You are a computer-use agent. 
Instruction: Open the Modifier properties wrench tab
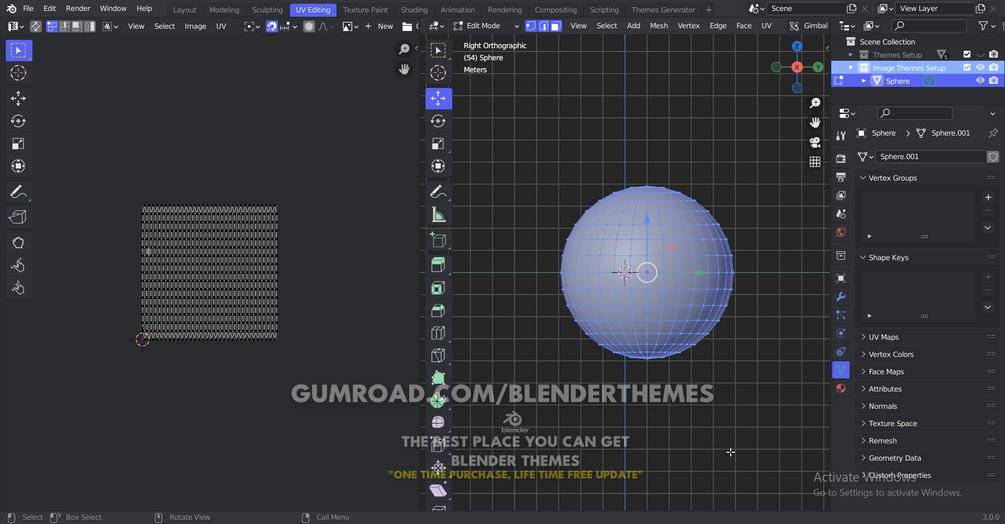[841, 297]
